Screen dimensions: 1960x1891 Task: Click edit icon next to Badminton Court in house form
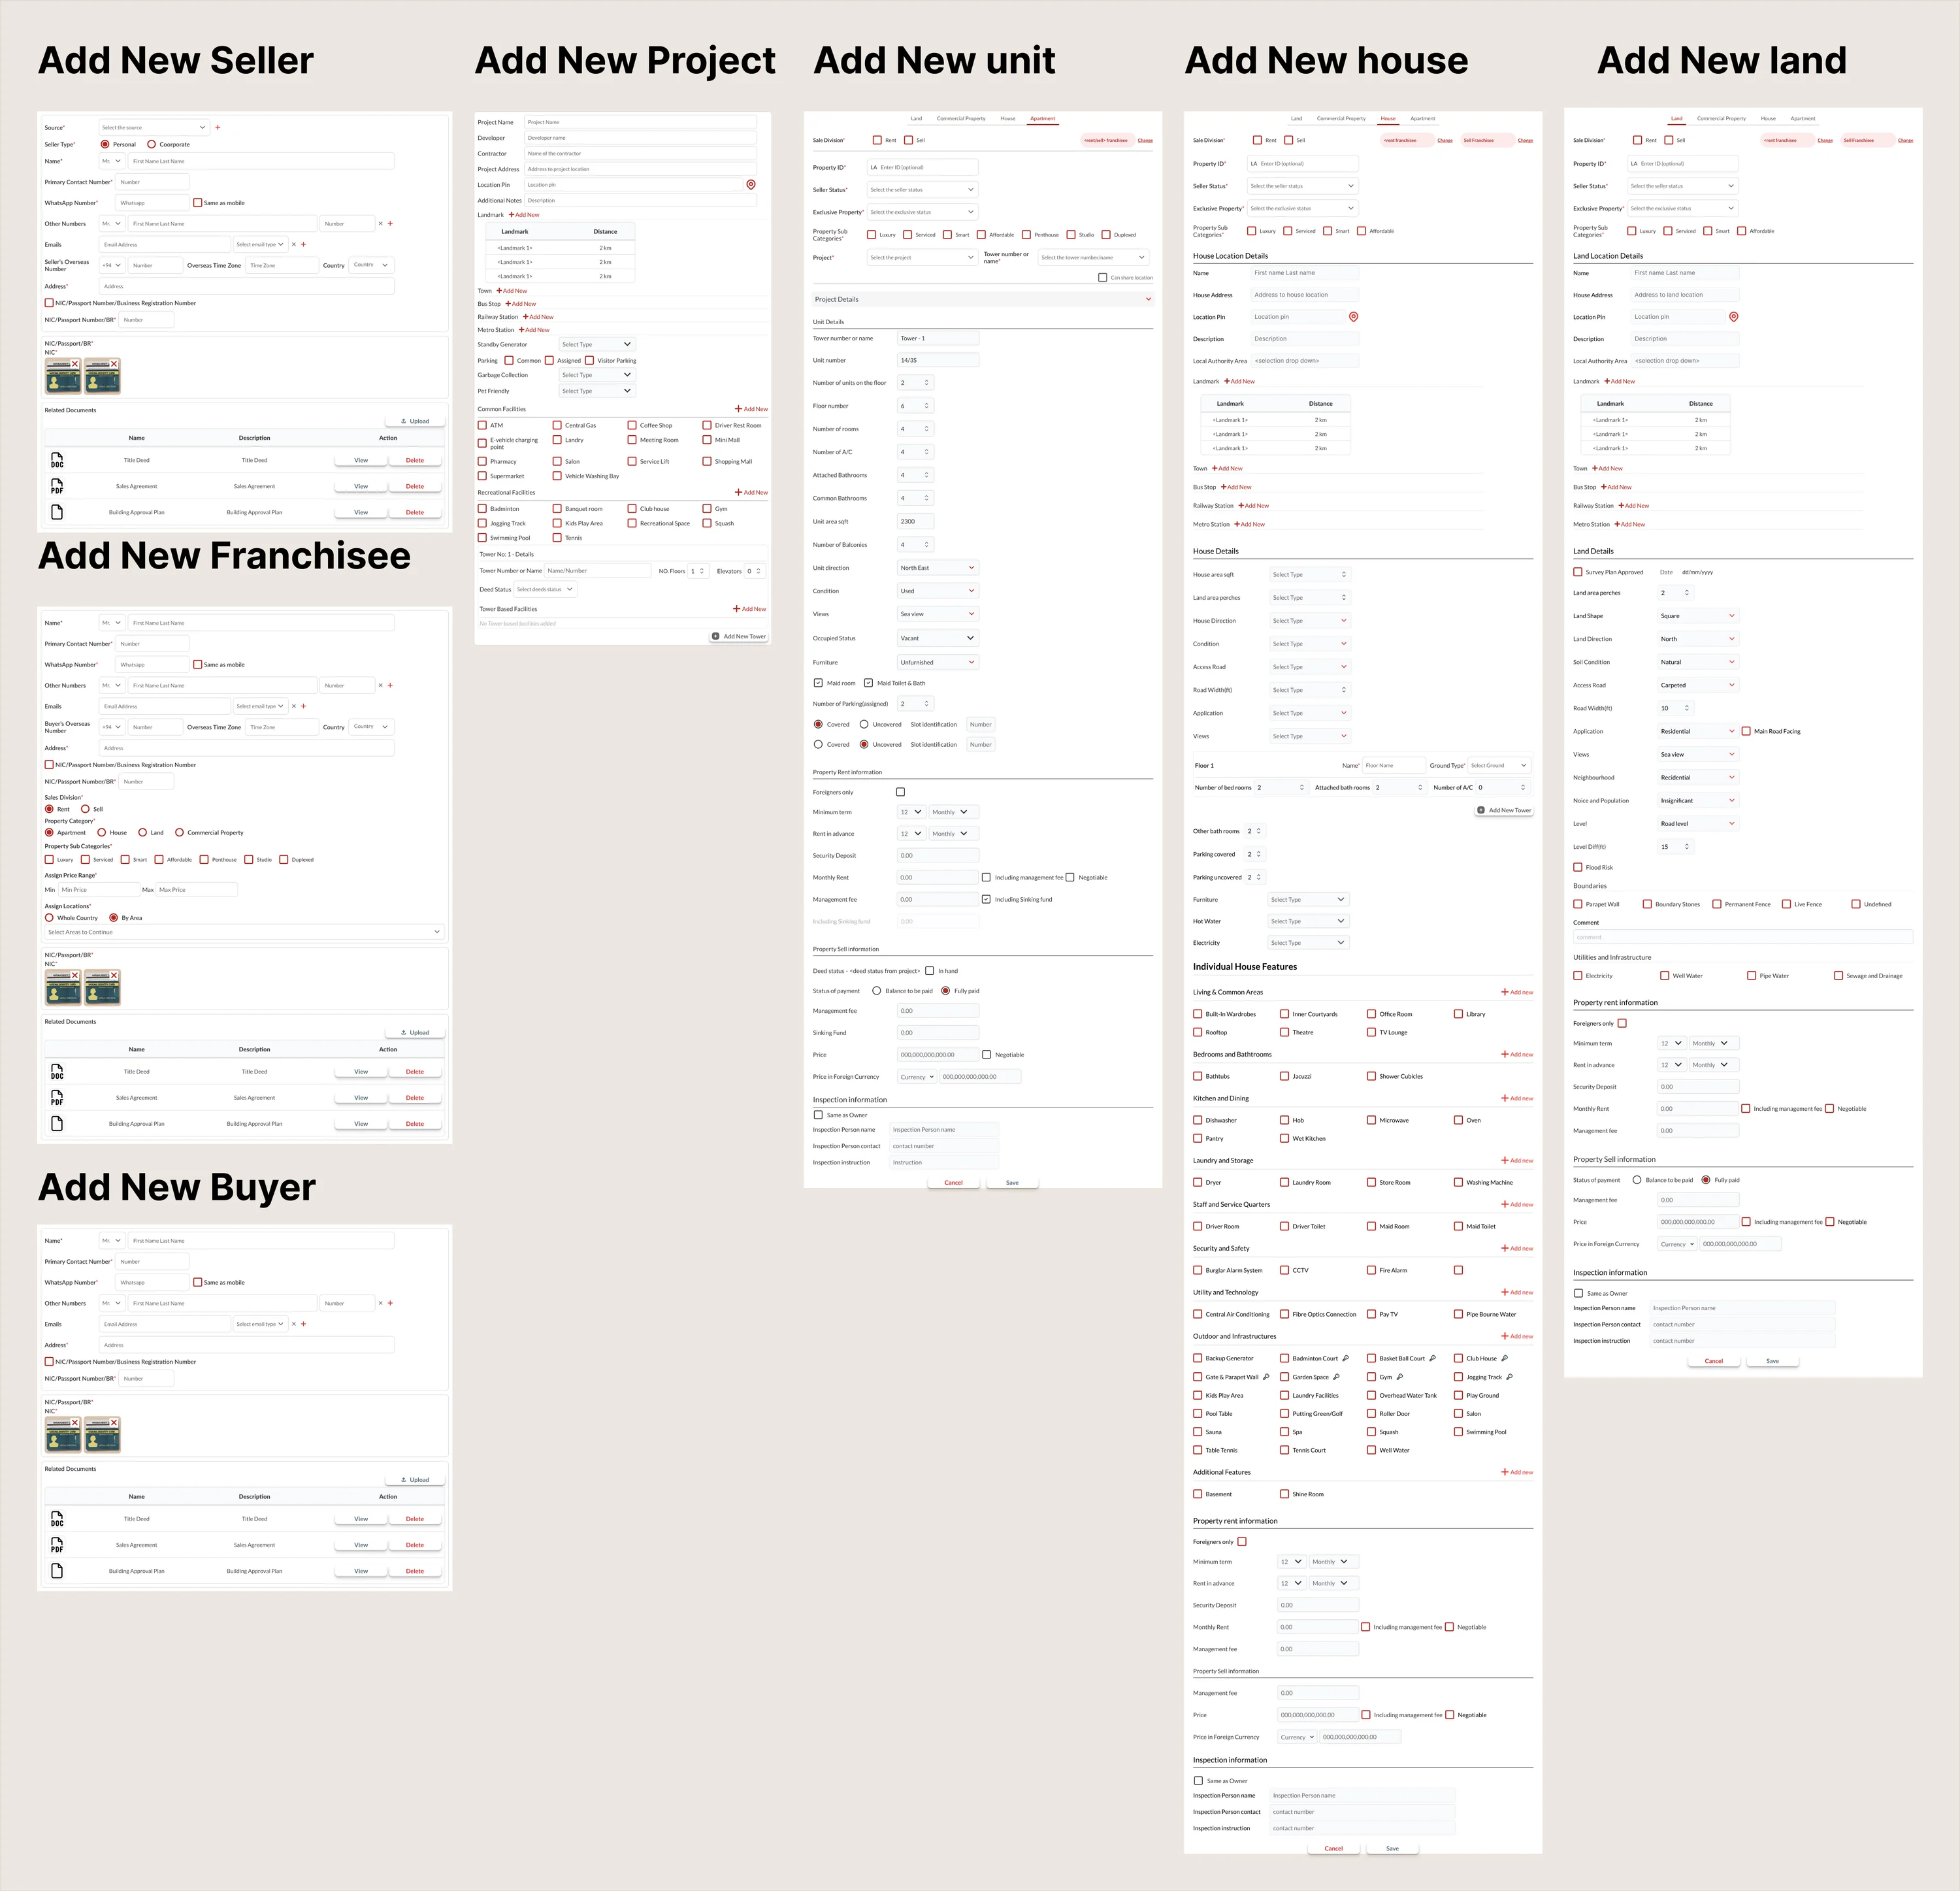pos(1345,1358)
